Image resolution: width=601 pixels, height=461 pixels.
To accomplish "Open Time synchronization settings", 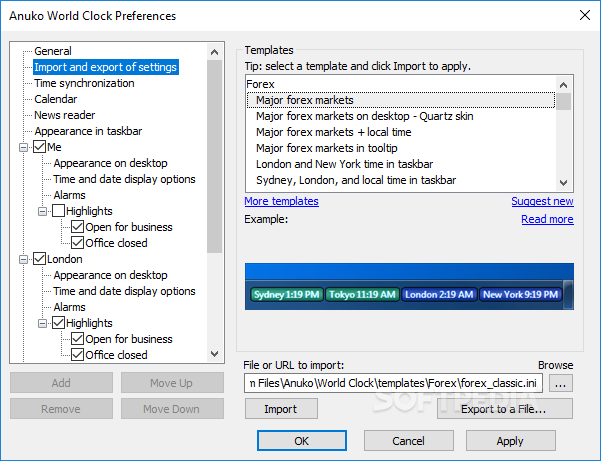I will [x=84, y=83].
